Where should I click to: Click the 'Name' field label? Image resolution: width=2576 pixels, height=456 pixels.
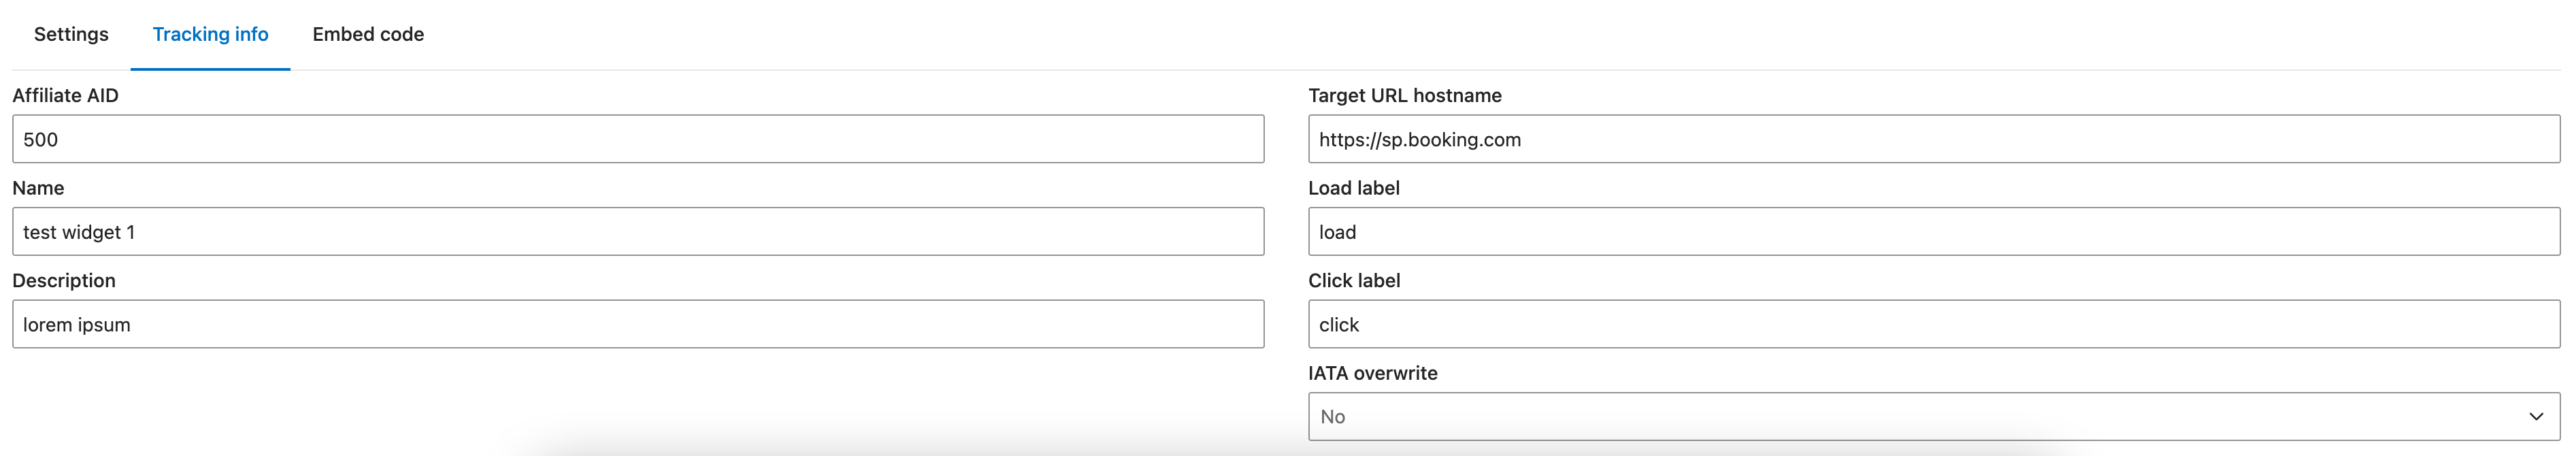point(38,188)
